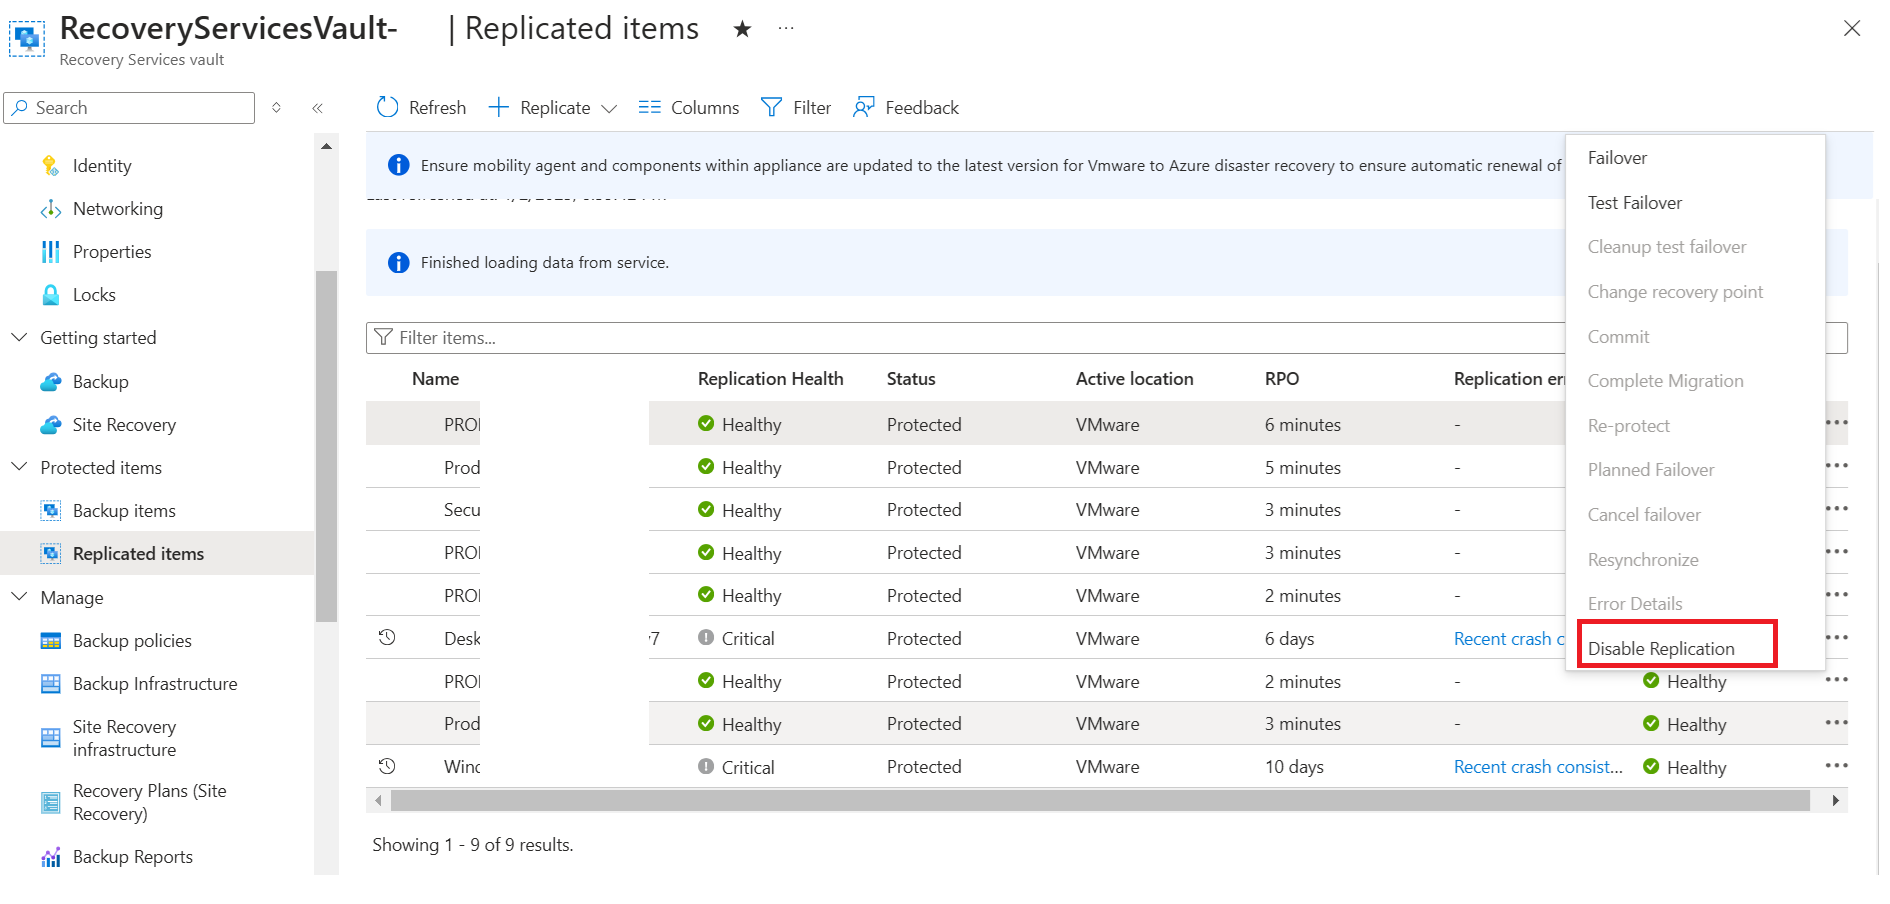Select the 5 minutes RPO cell
Image resolution: width=1890 pixels, height=904 pixels.
(1303, 468)
